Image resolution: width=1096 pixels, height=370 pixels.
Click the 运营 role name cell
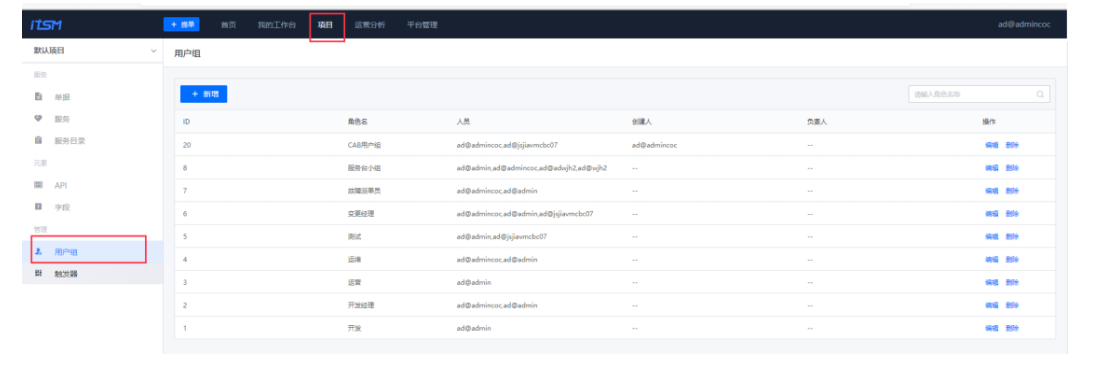point(354,282)
